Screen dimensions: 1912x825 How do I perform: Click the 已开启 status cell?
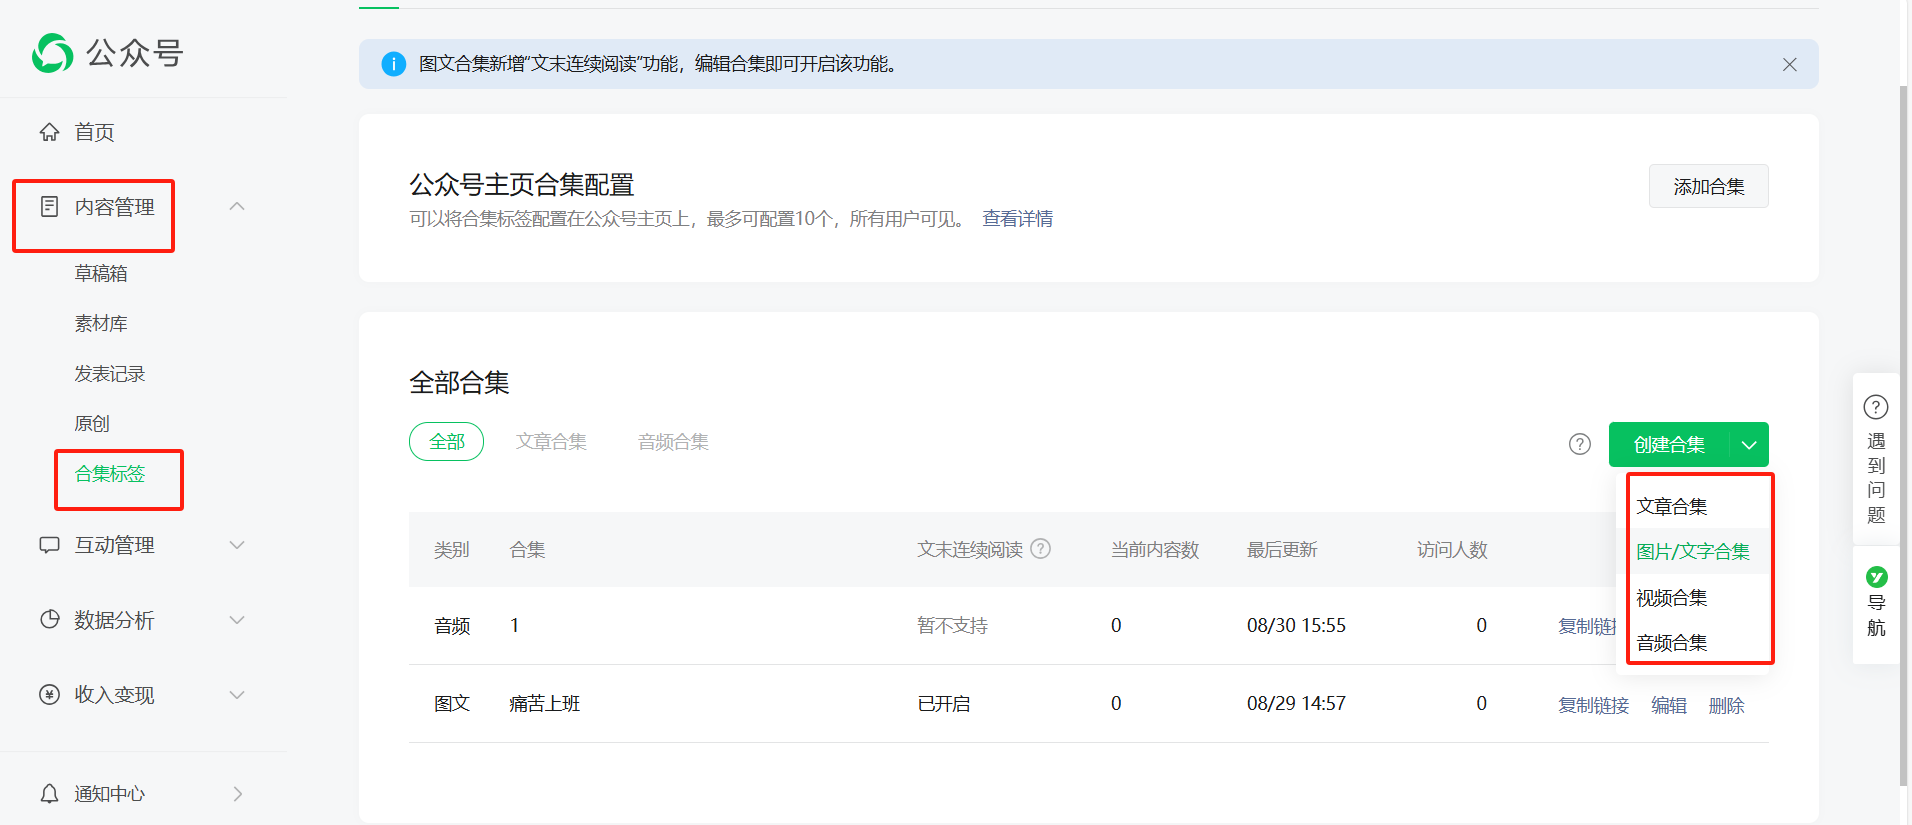[x=944, y=703]
